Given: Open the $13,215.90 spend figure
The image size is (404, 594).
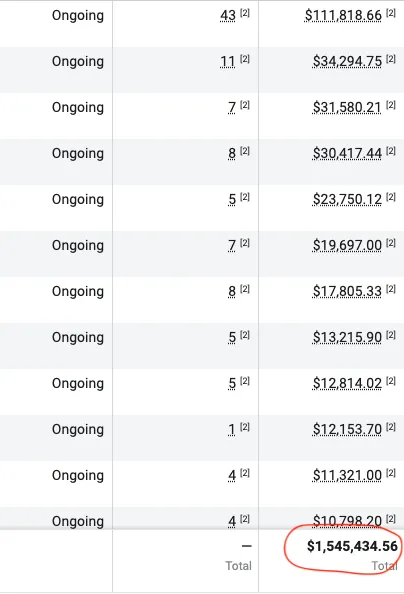Looking at the screenshot, I should [x=347, y=337].
